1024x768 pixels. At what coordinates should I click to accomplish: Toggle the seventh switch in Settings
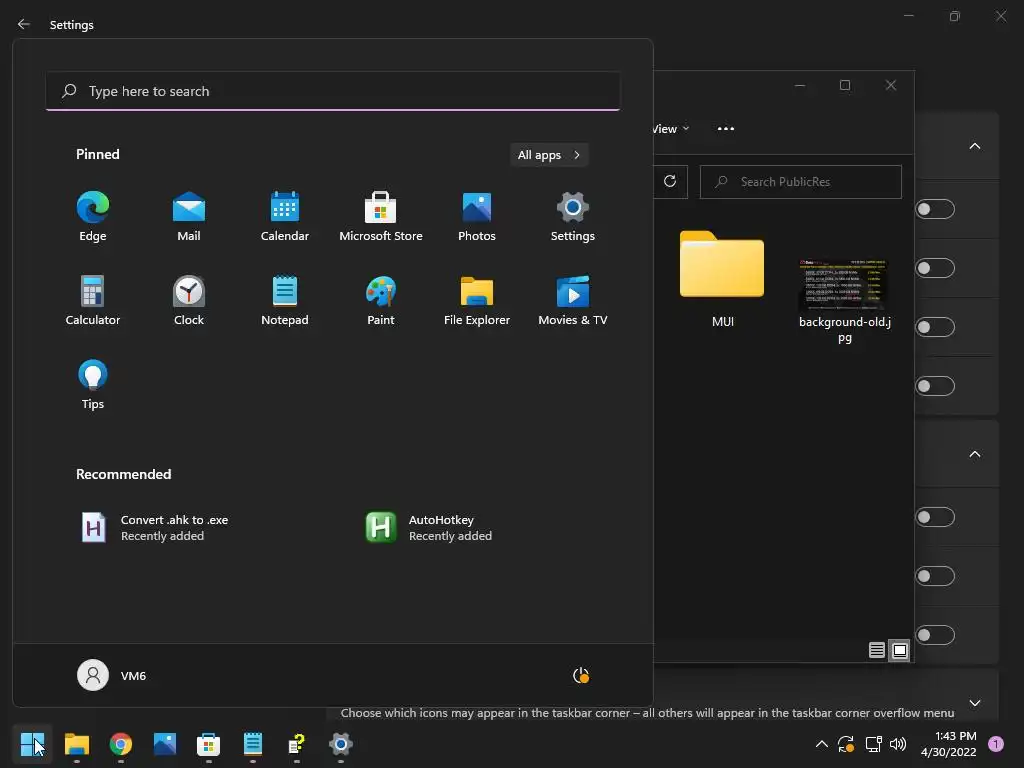click(x=935, y=635)
